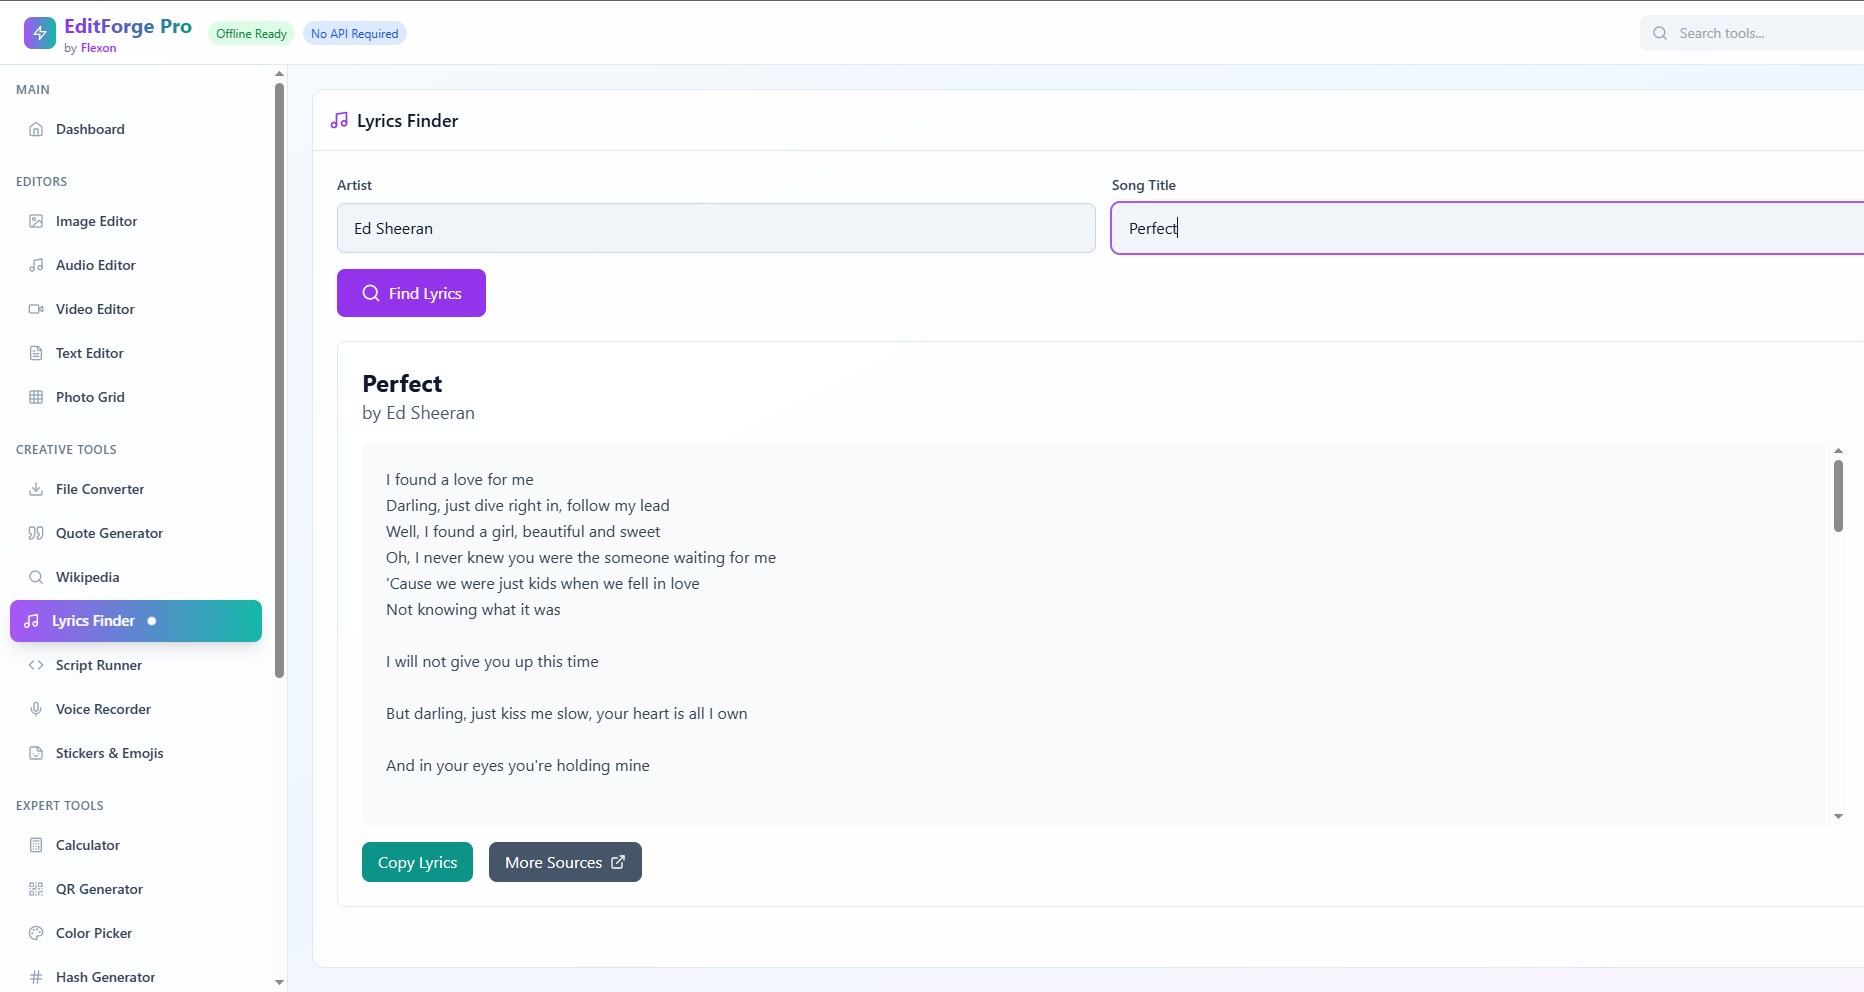Viewport: 1864px width, 992px height.
Task: Click the lyrics box scroll up arrow
Action: tap(1838, 451)
